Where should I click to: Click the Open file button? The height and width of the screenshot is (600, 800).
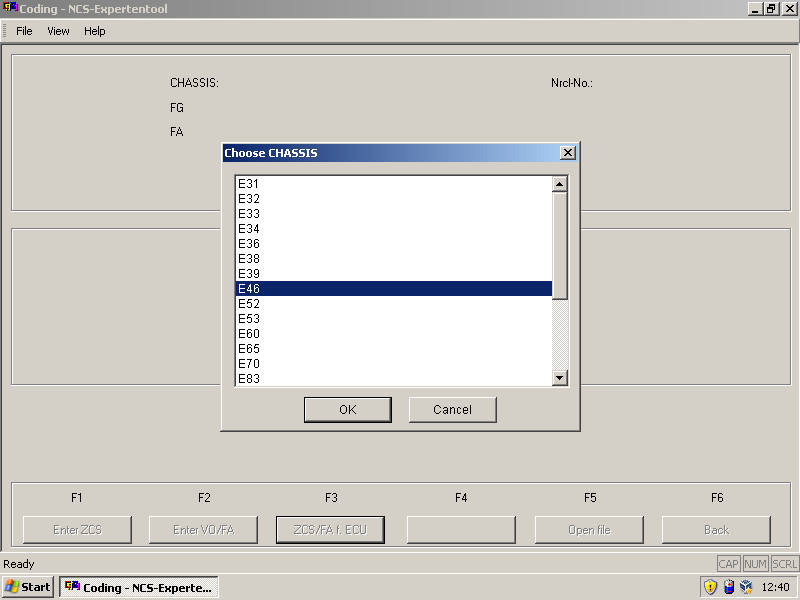[589, 530]
